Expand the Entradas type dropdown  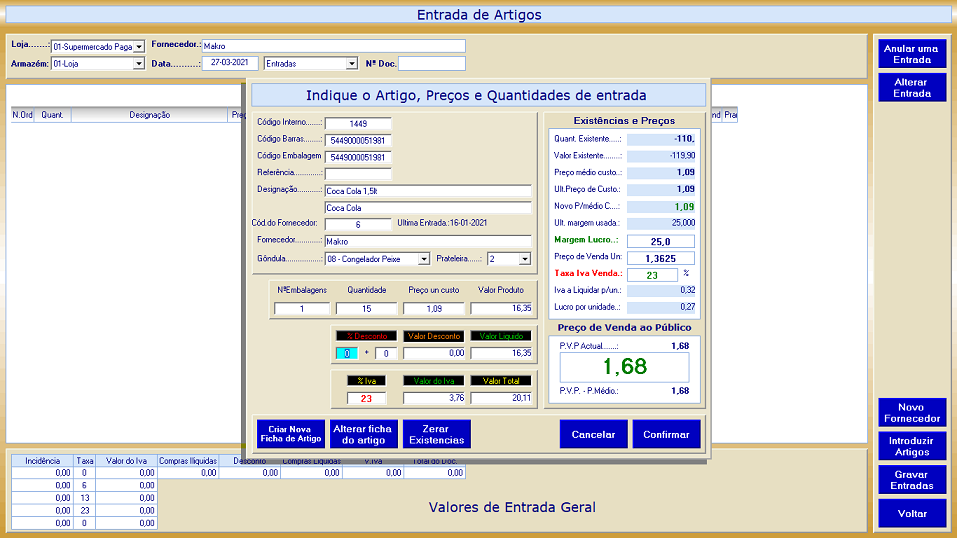point(351,64)
